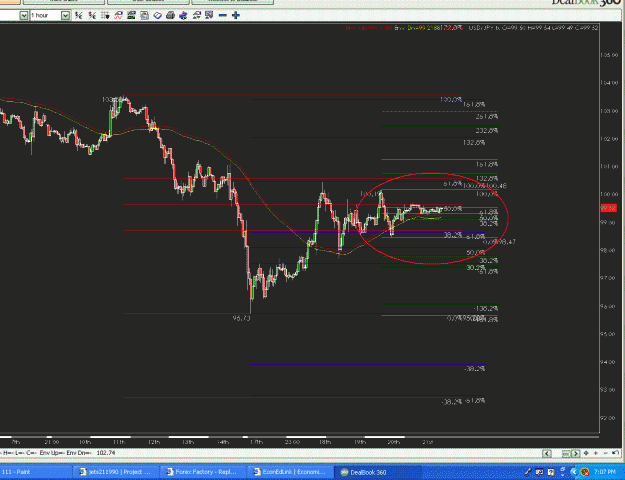Click the printer icon in toolbar

[170, 15]
